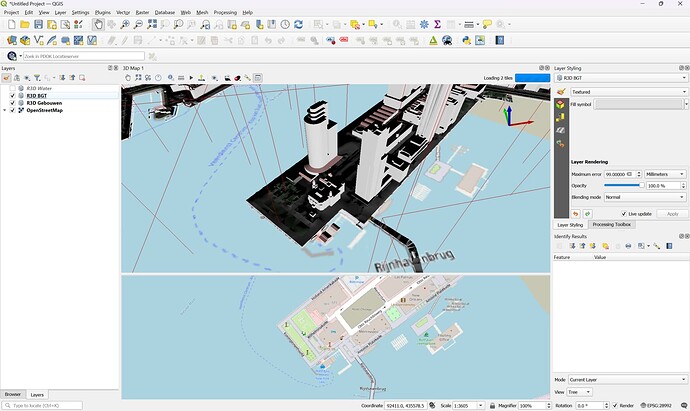Toggle the Render checkbox in status bar
690x411 pixels.
click(614, 405)
